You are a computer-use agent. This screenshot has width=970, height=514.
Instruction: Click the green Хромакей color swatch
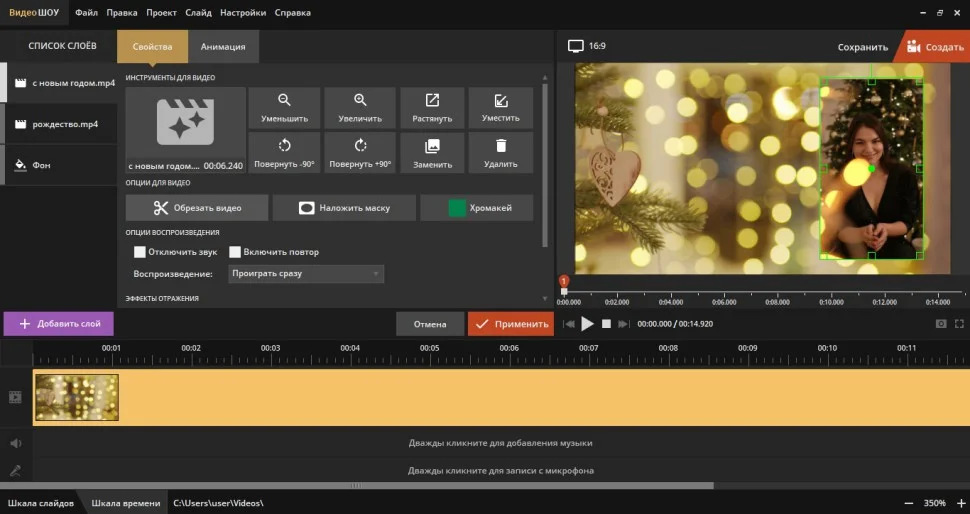coord(457,208)
